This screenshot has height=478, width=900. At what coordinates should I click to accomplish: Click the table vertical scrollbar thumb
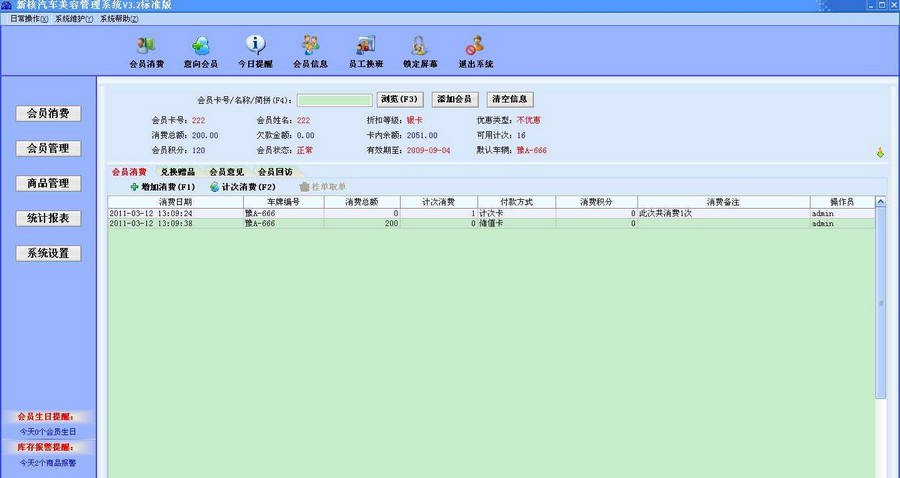(x=880, y=303)
